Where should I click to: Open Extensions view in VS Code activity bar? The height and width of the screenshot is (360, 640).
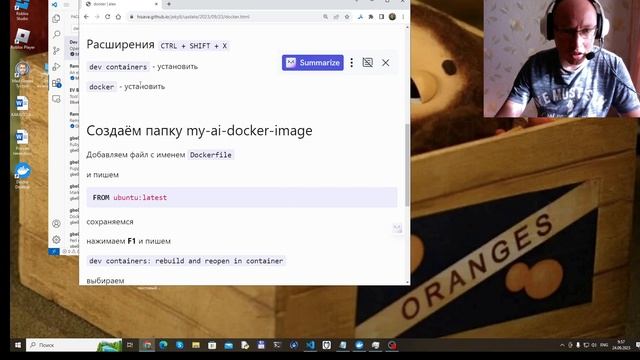point(56,83)
